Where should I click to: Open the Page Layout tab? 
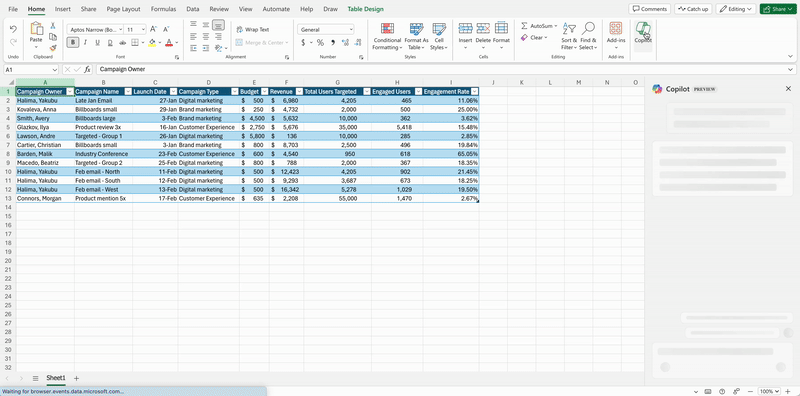(123, 9)
